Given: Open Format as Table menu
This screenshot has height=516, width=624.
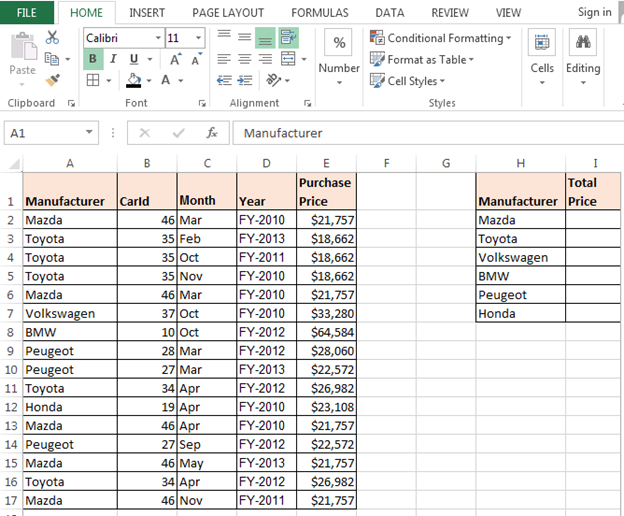Looking at the screenshot, I should click(x=422, y=59).
